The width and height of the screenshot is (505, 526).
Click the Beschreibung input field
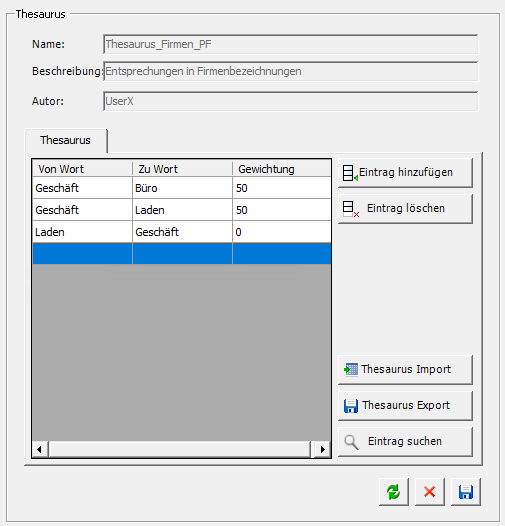pos(291,71)
